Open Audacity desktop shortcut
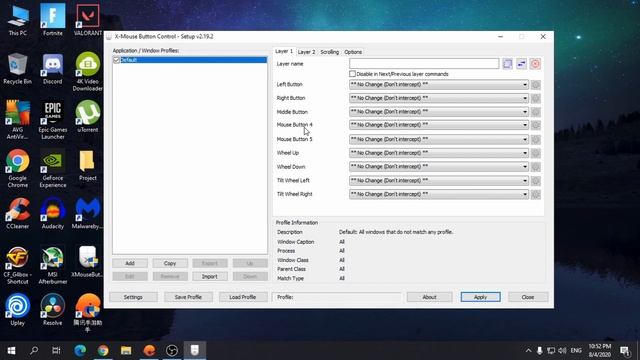Screen dimensions: 640x360 click(x=53, y=213)
